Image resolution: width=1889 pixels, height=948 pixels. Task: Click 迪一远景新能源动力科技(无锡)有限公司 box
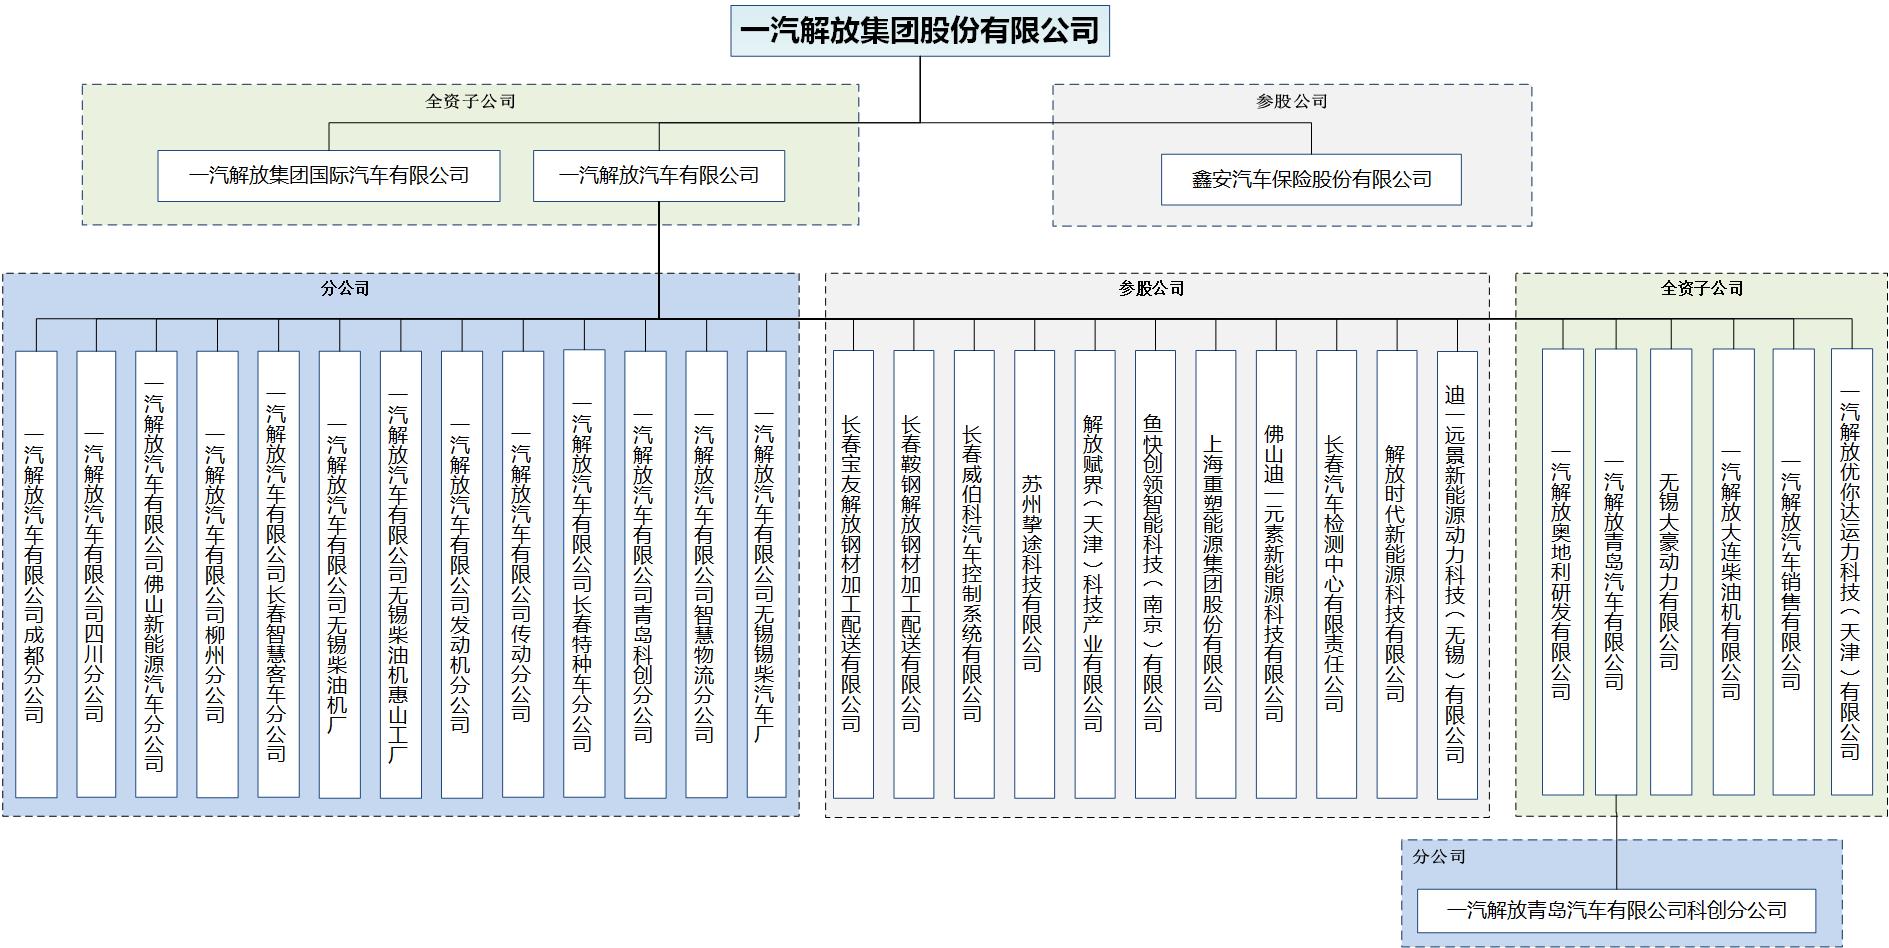coord(1457,574)
